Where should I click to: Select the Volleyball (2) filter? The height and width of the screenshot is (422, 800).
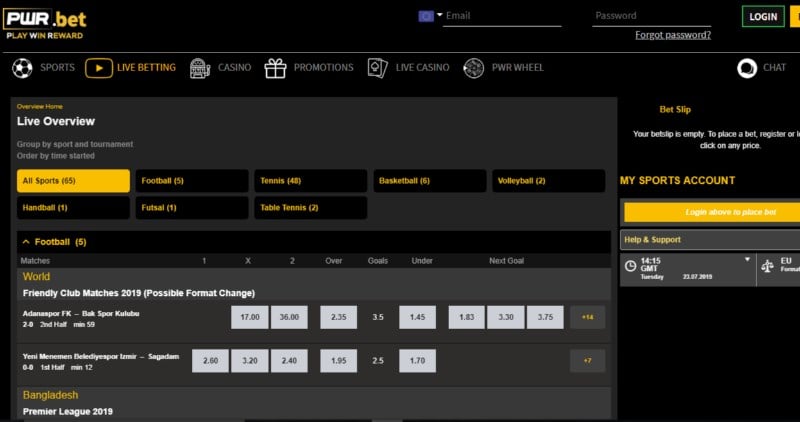coord(548,181)
